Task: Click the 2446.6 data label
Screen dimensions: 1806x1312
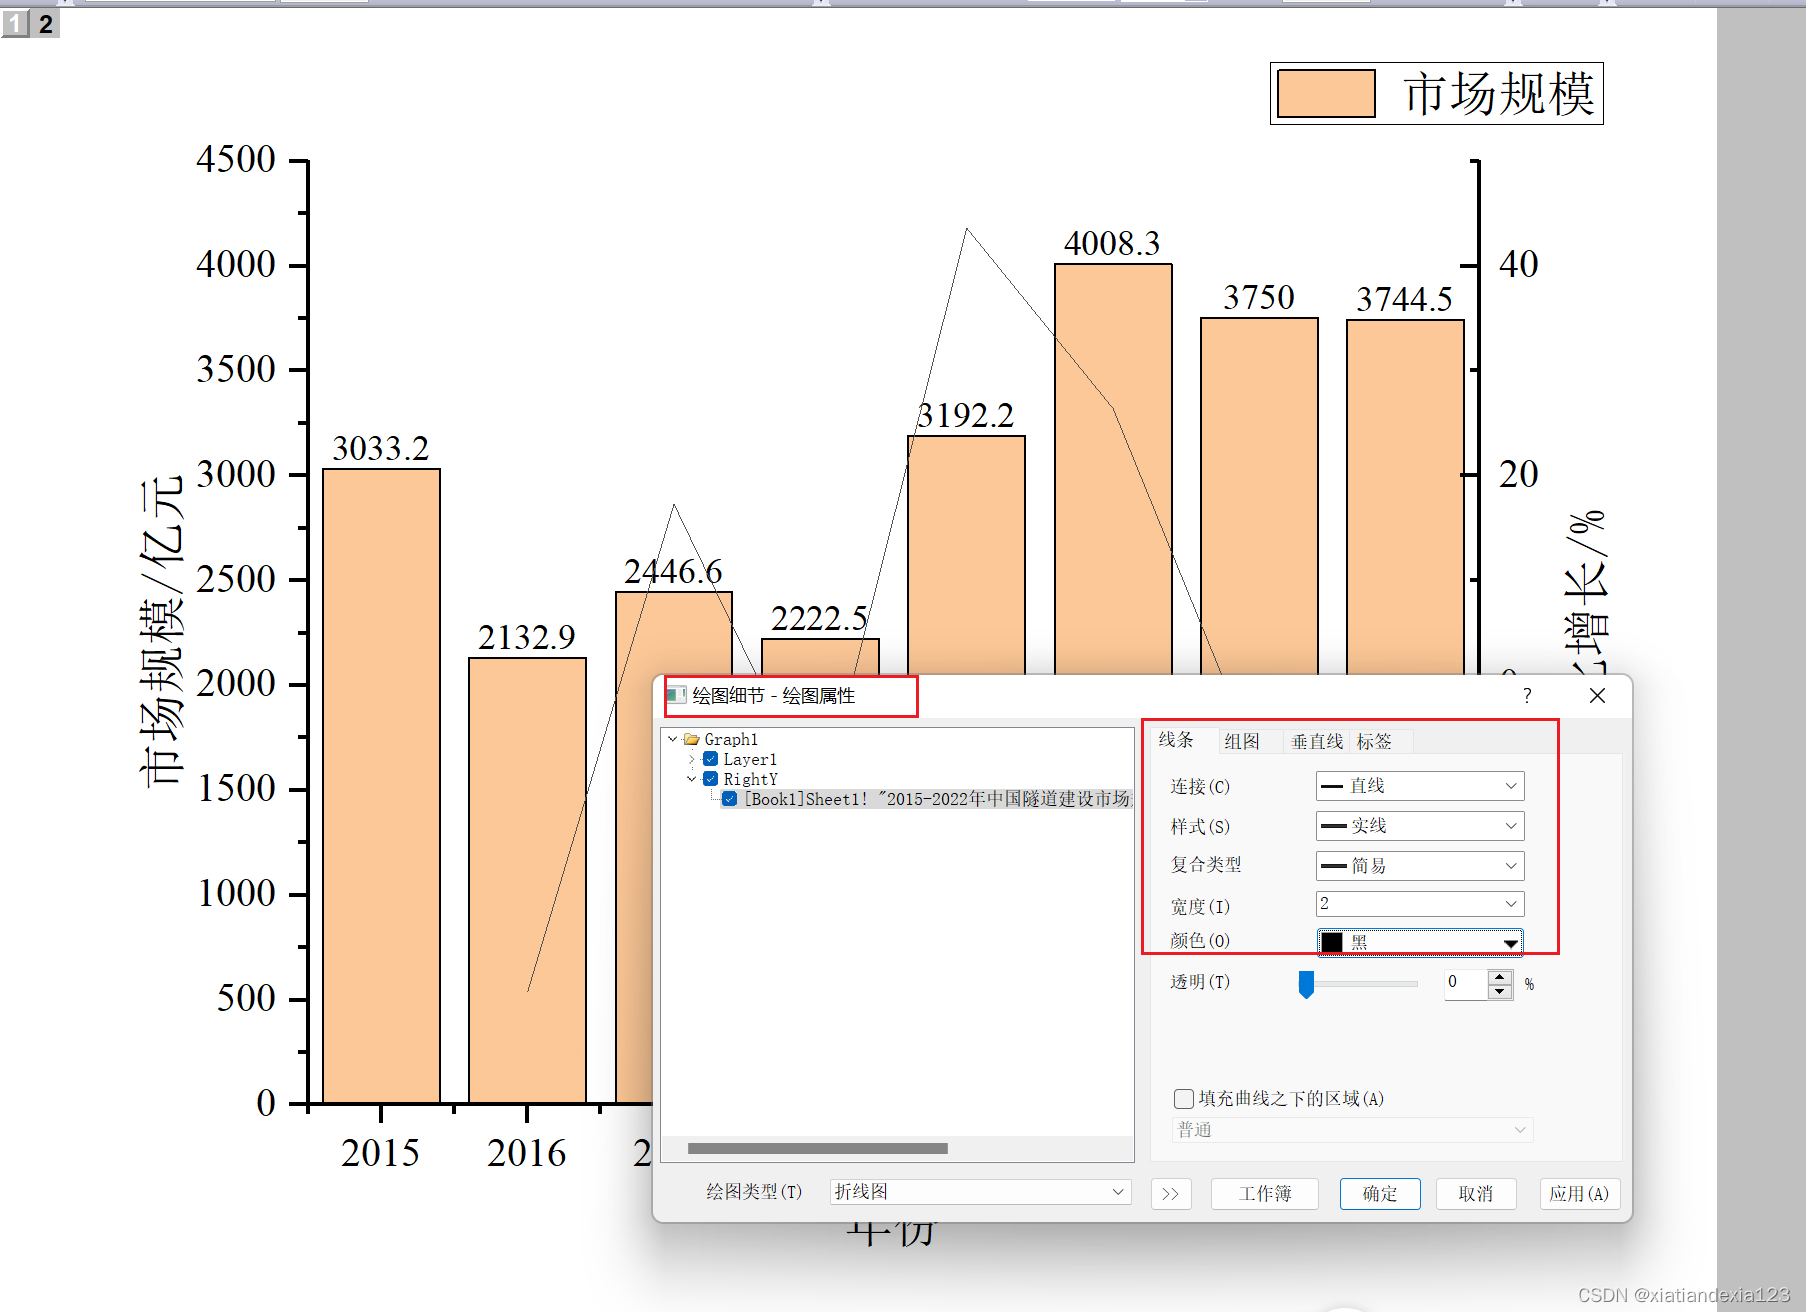Action: (x=673, y=571)
